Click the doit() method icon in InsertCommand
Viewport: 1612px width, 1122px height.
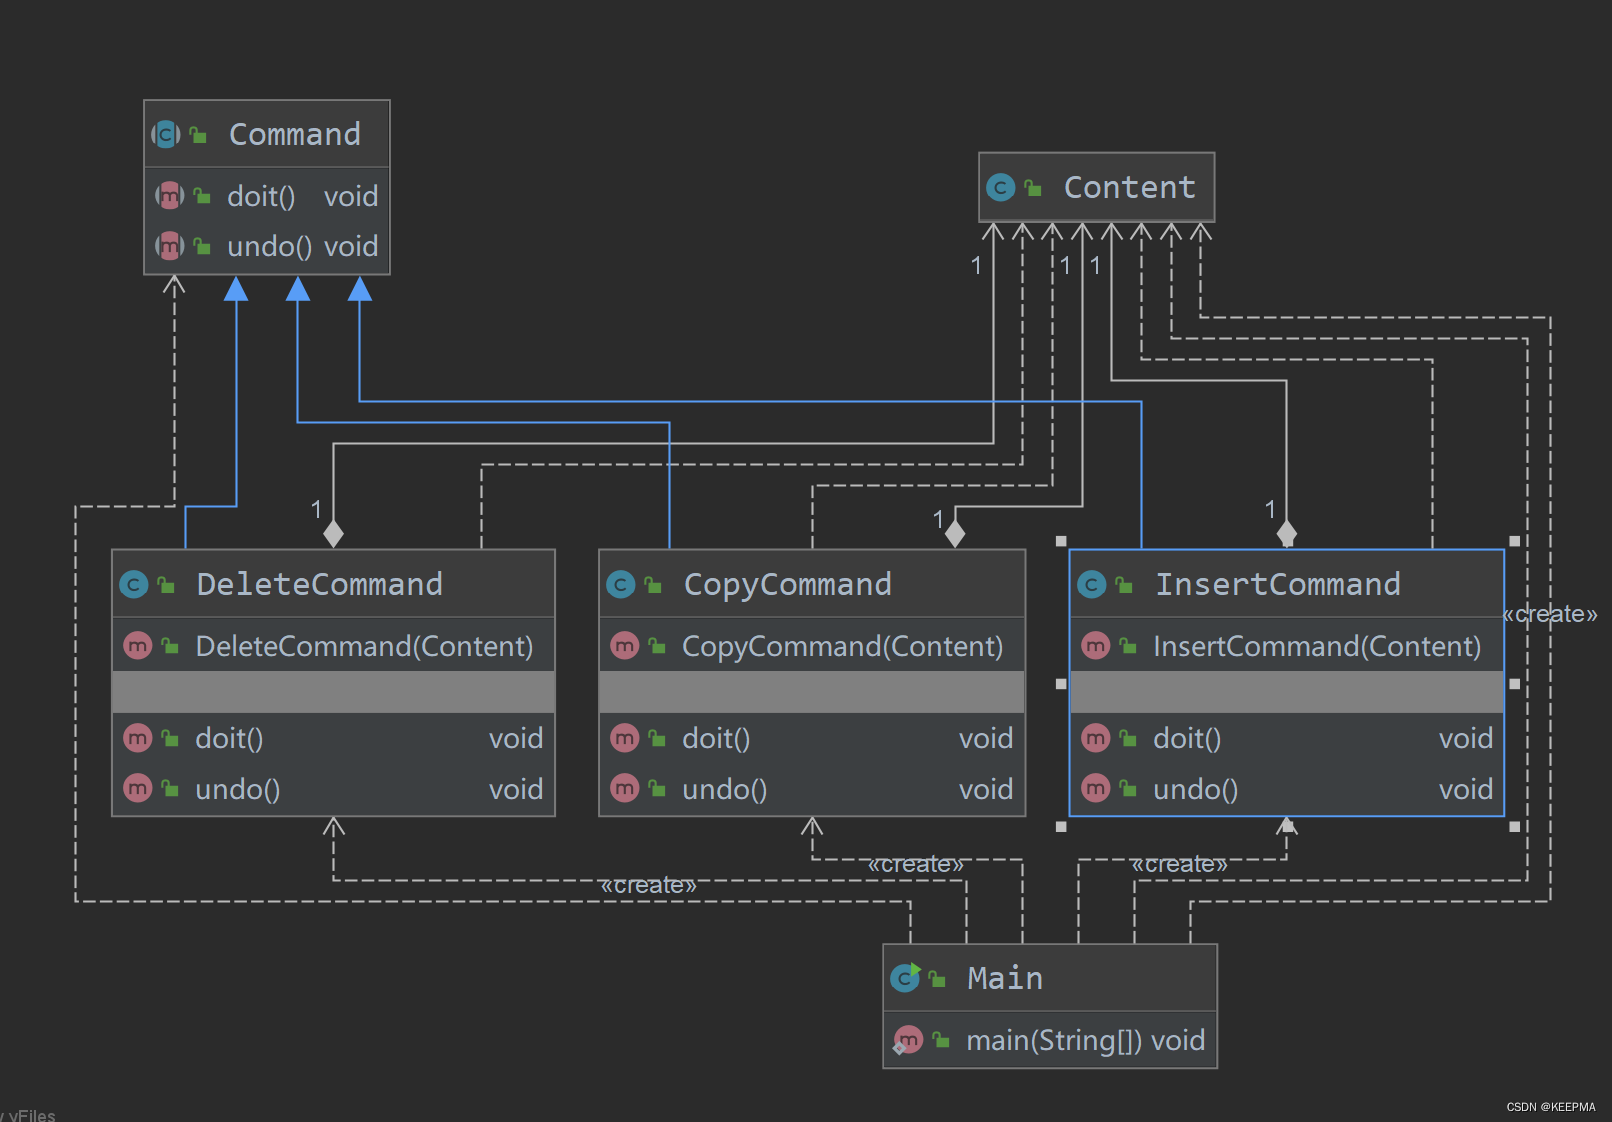coord(1096,738)
